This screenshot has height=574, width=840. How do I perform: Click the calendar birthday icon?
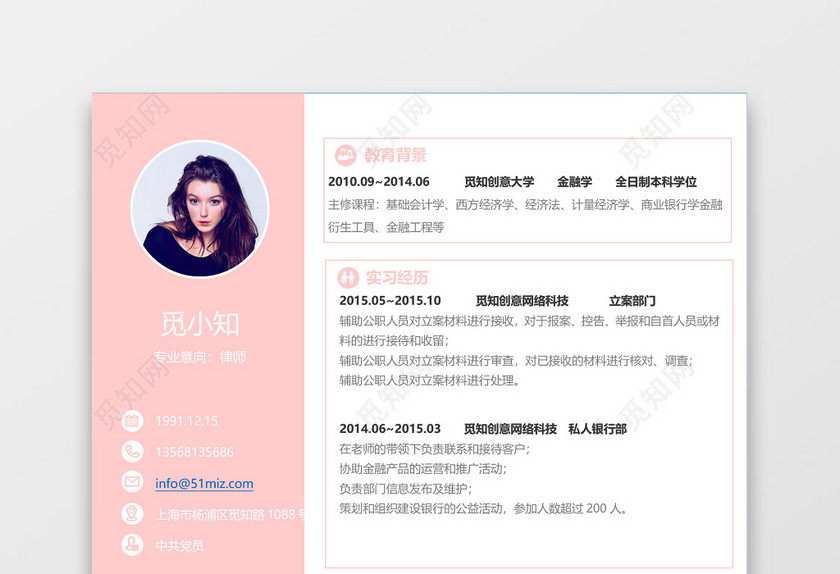tap(132, 421)
